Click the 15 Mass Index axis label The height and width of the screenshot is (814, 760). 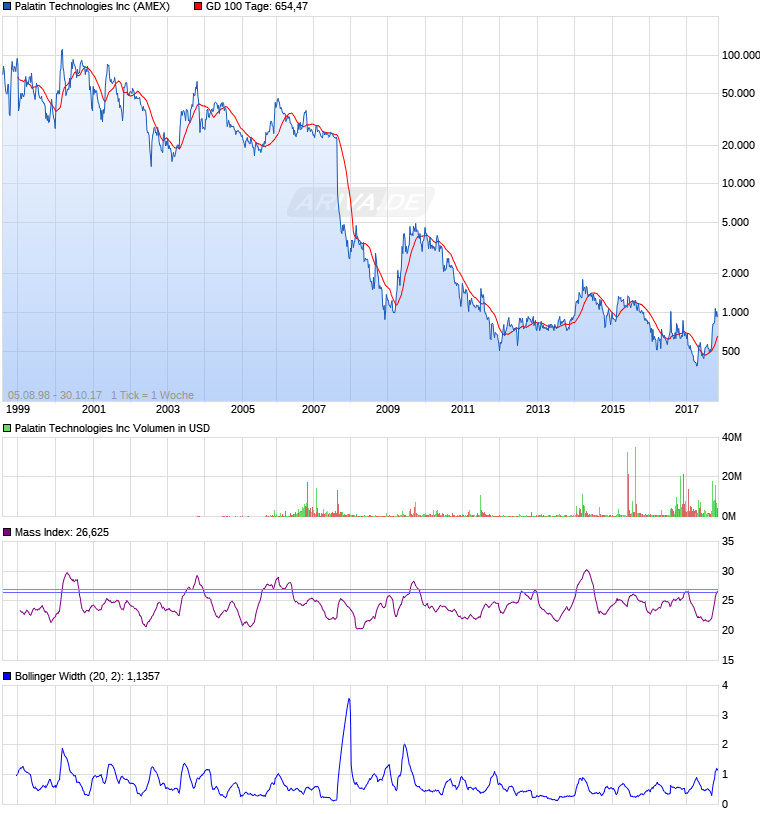point(728,660)
